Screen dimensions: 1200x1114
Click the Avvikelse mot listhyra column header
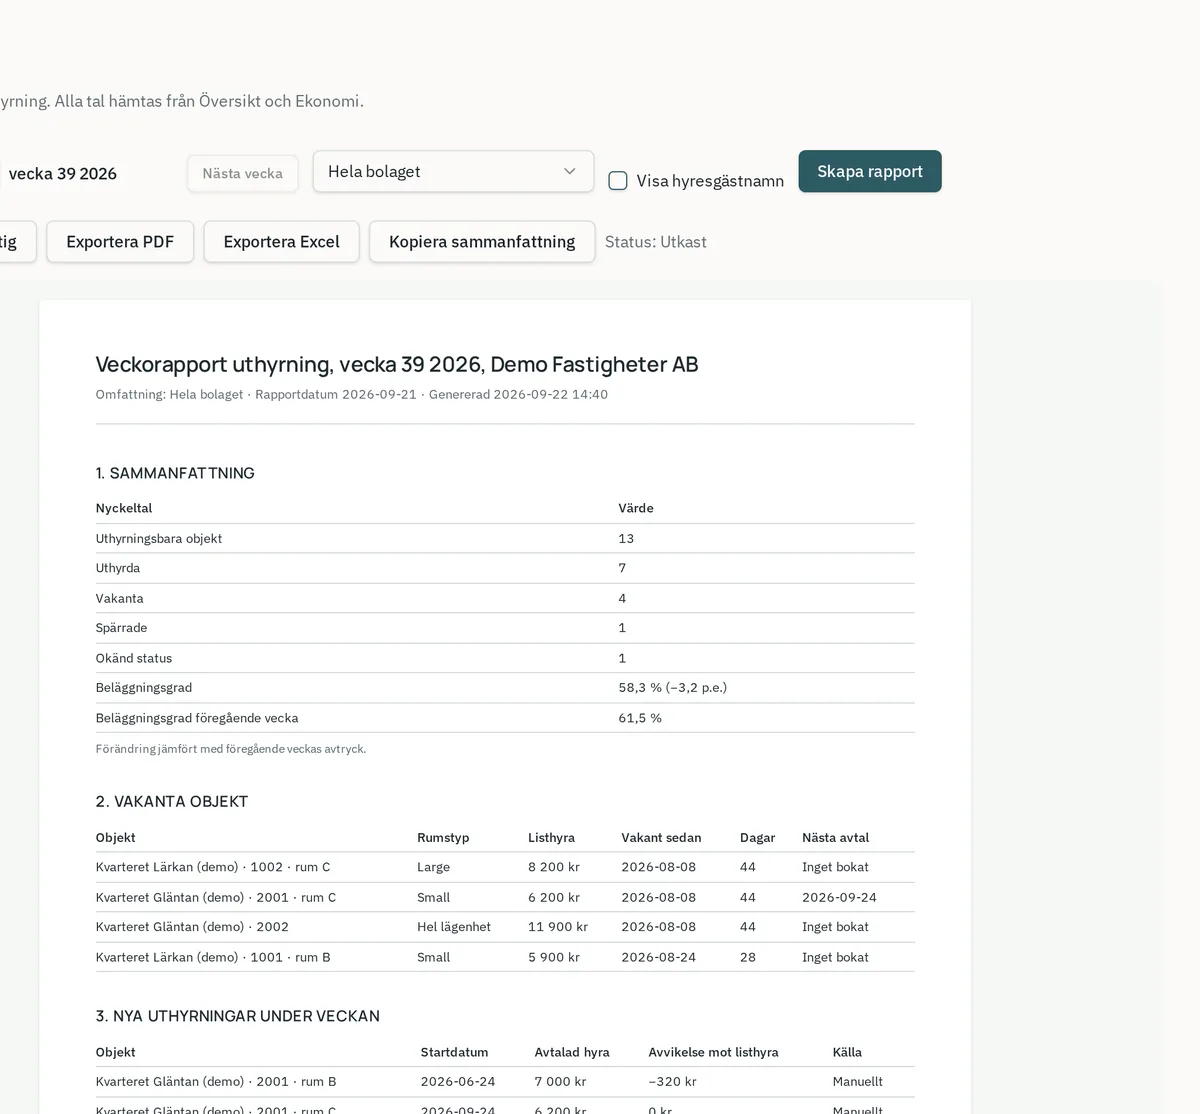click(713, 1052)
